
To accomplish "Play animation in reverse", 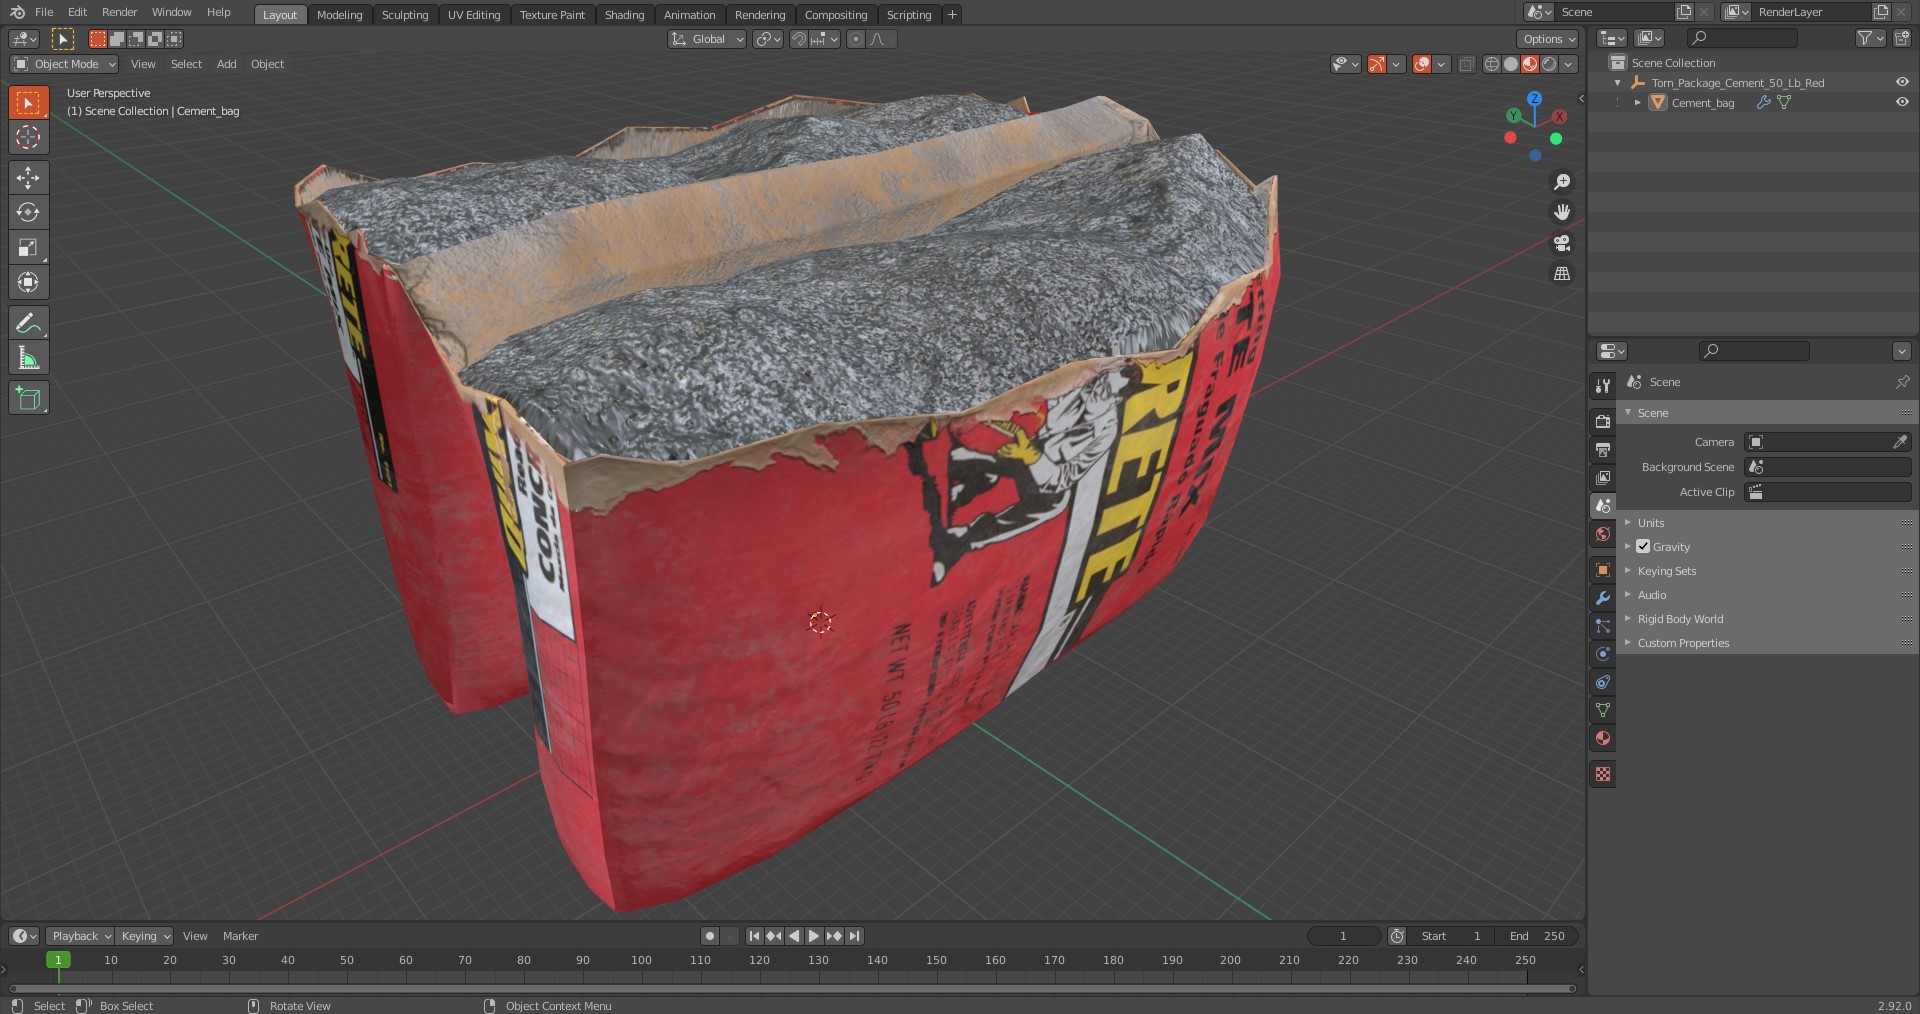I will [794, 936].
